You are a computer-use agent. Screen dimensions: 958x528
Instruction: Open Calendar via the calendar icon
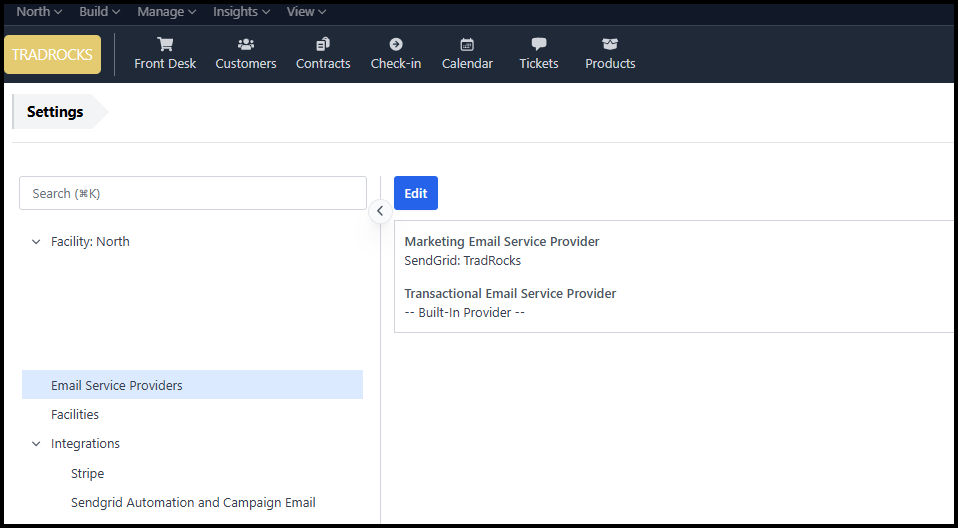point(467,44)
